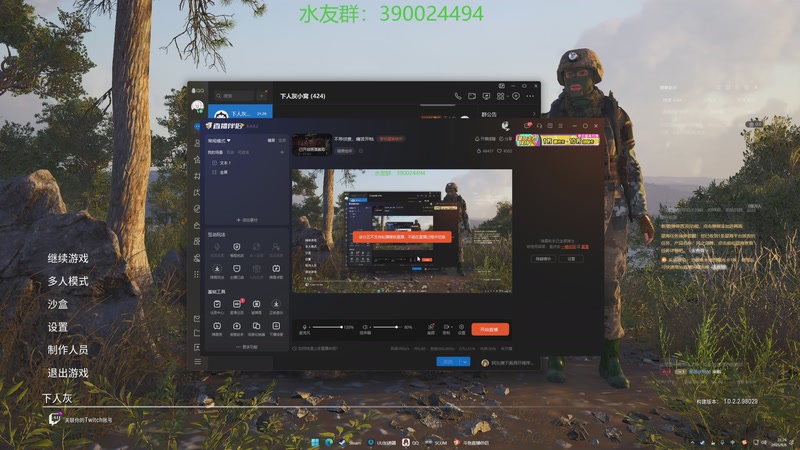Open the dropdown arrow beside QQ send button
This screenshot has height=450, width=800.
coord(464,362)
